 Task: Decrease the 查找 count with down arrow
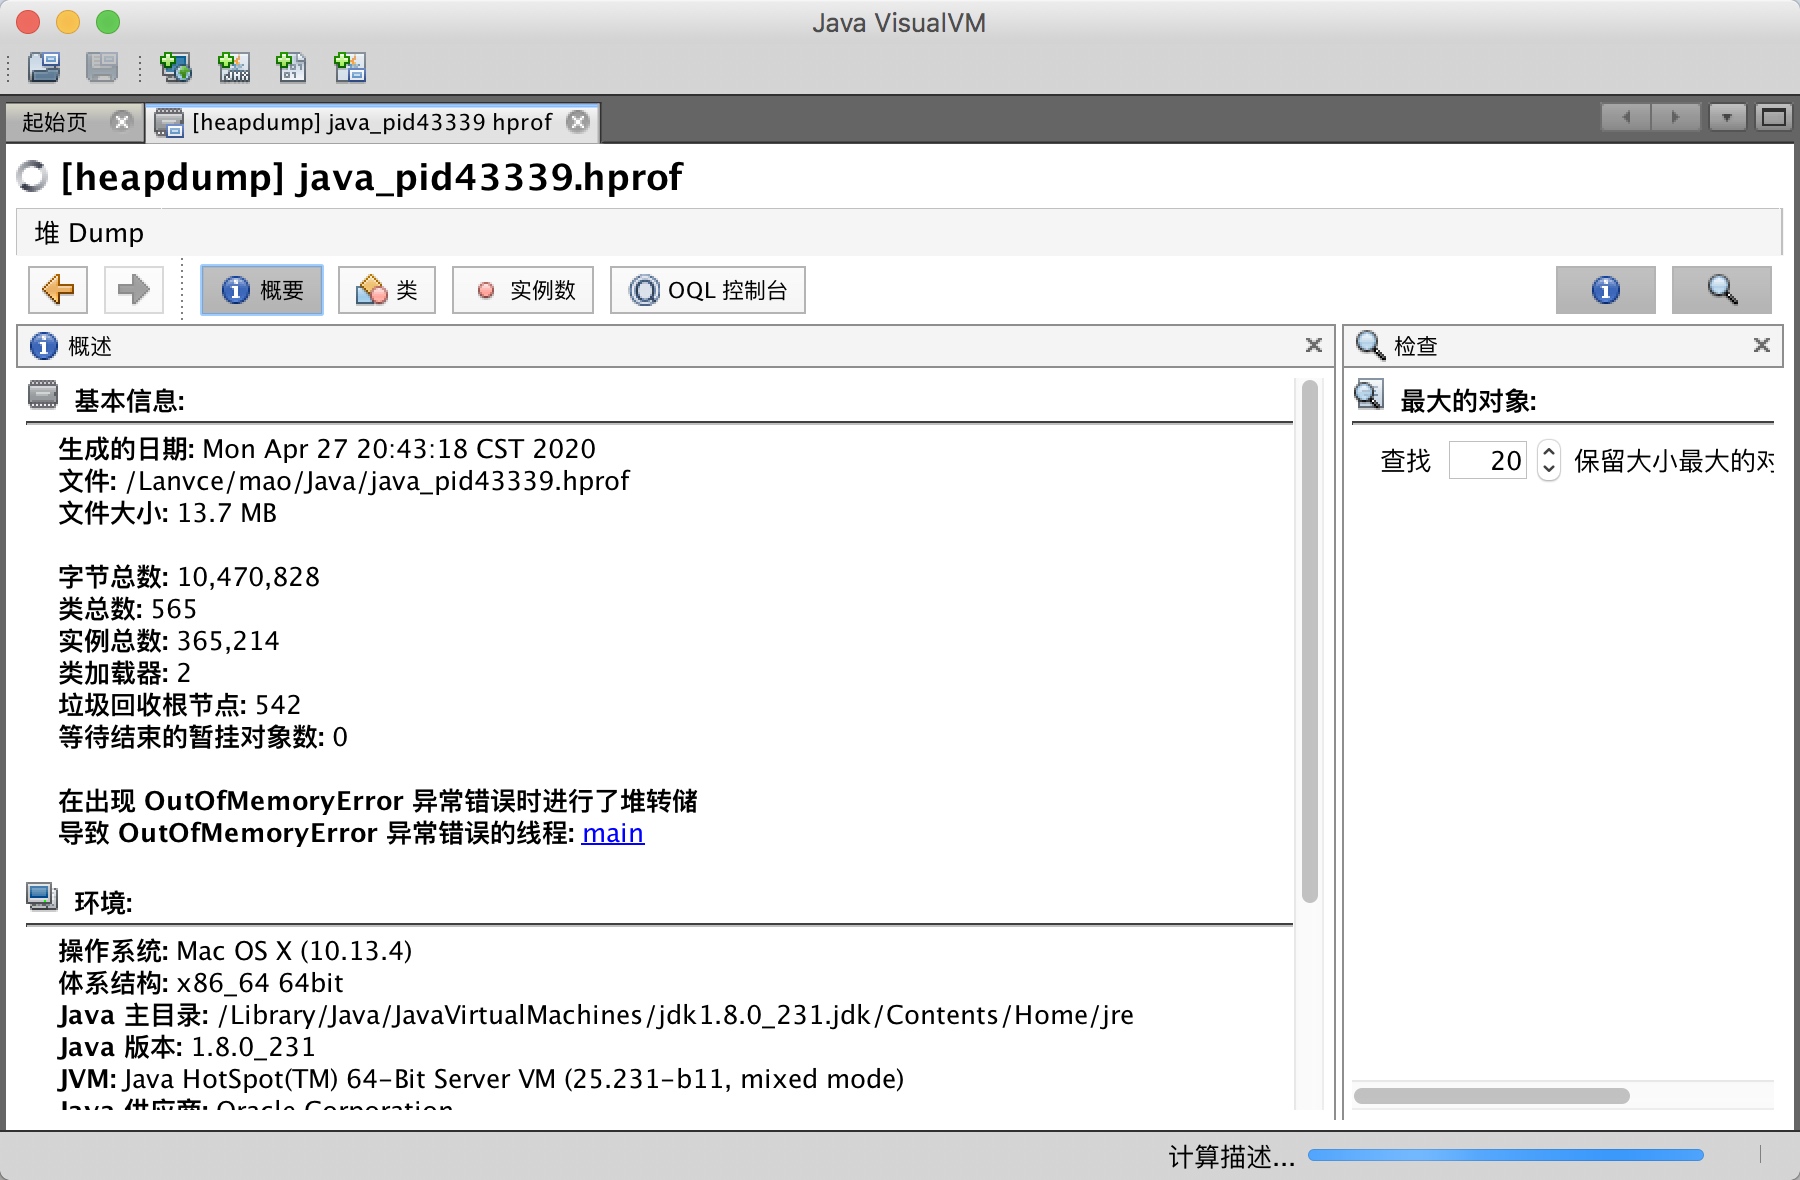point(1549,469)
